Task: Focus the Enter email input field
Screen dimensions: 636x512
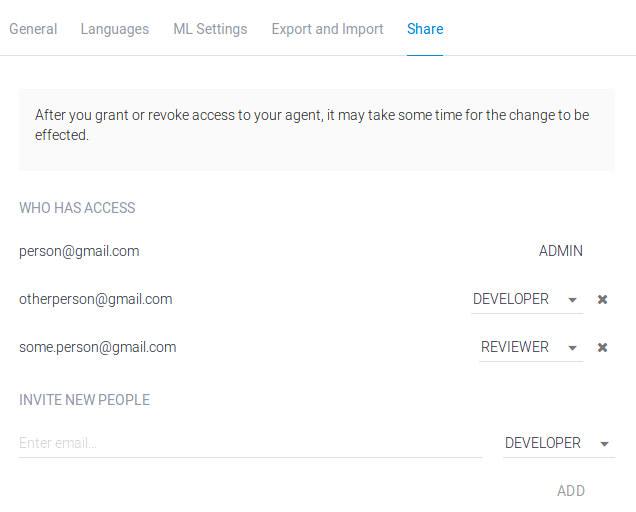Action: click(x=251, y=443)
